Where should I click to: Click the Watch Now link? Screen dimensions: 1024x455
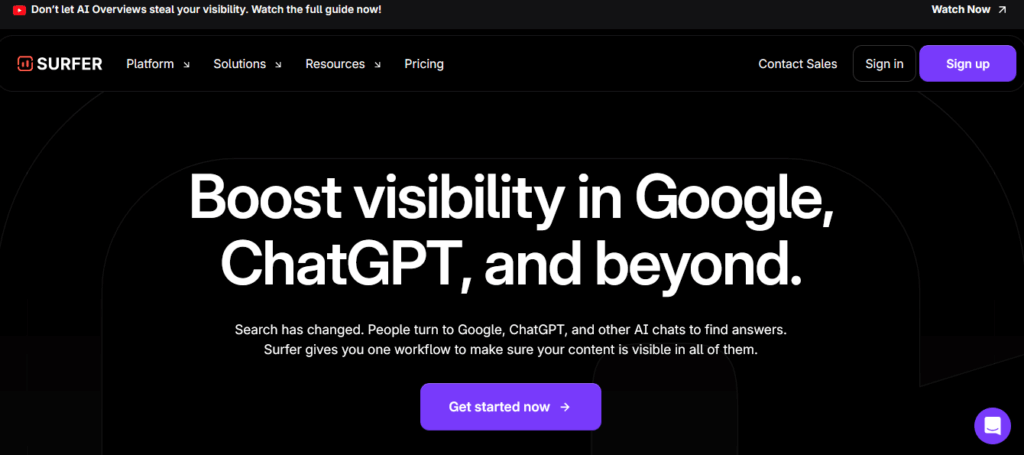(961, 10)
